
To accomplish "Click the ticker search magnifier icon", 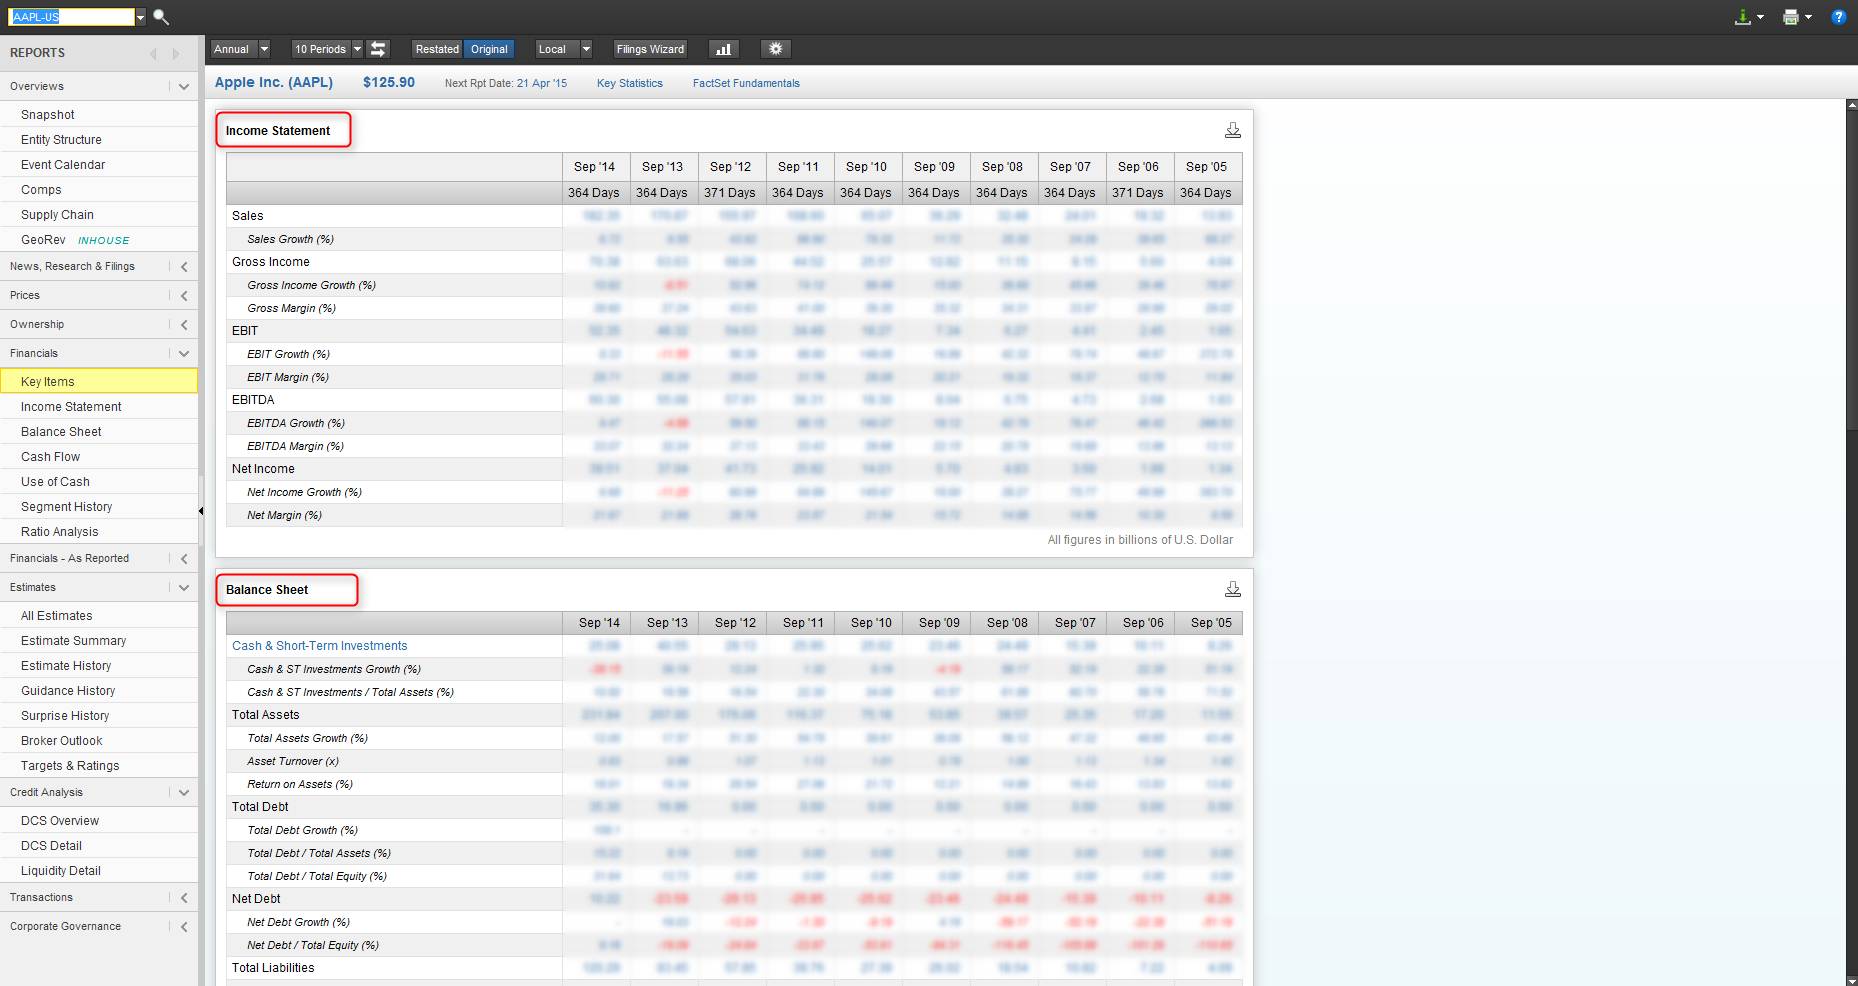I will pyautogui.click(x=161, y=17).
